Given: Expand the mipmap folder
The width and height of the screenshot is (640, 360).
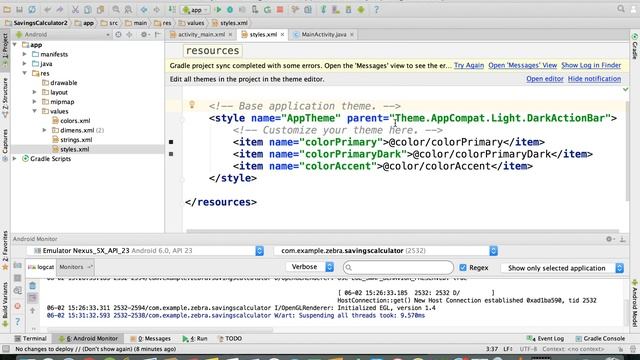Looking at the screenshot, I should 35,101.
